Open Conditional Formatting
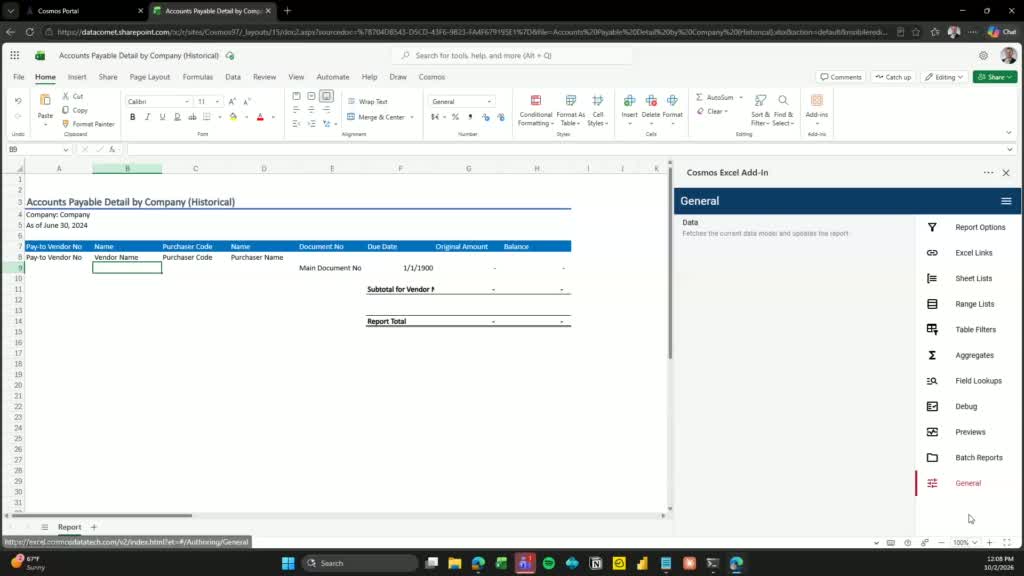Screen dimensions: 1024x576 point(536,110)
